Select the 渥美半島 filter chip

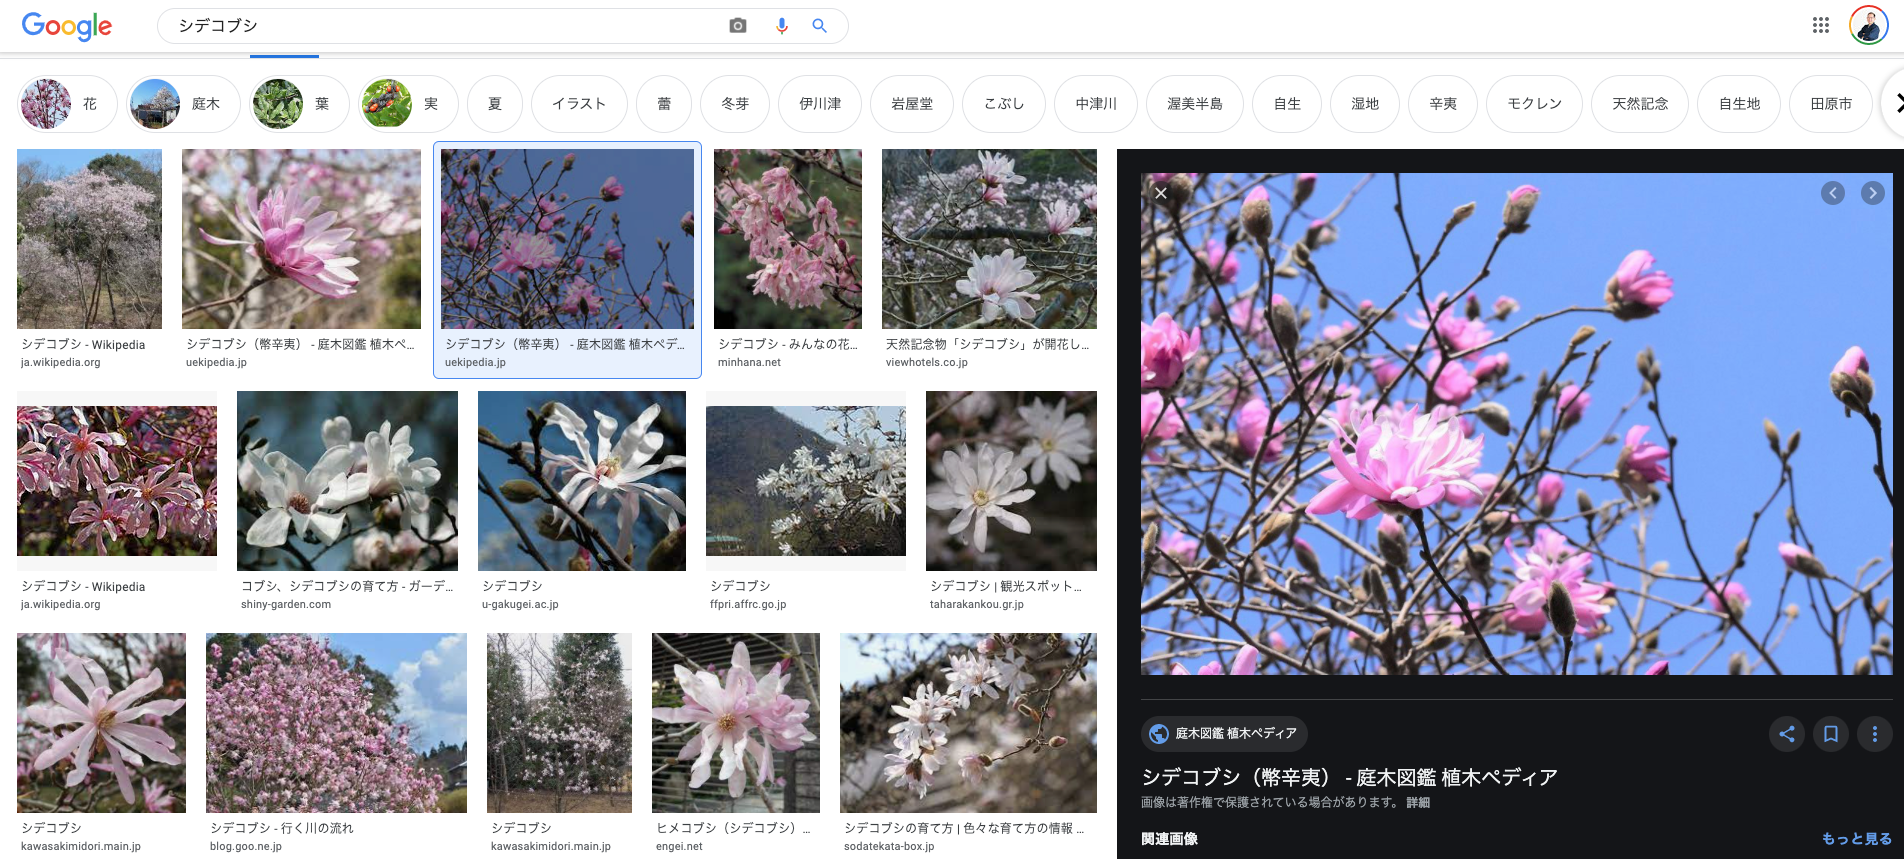(x=1195, y=104)
